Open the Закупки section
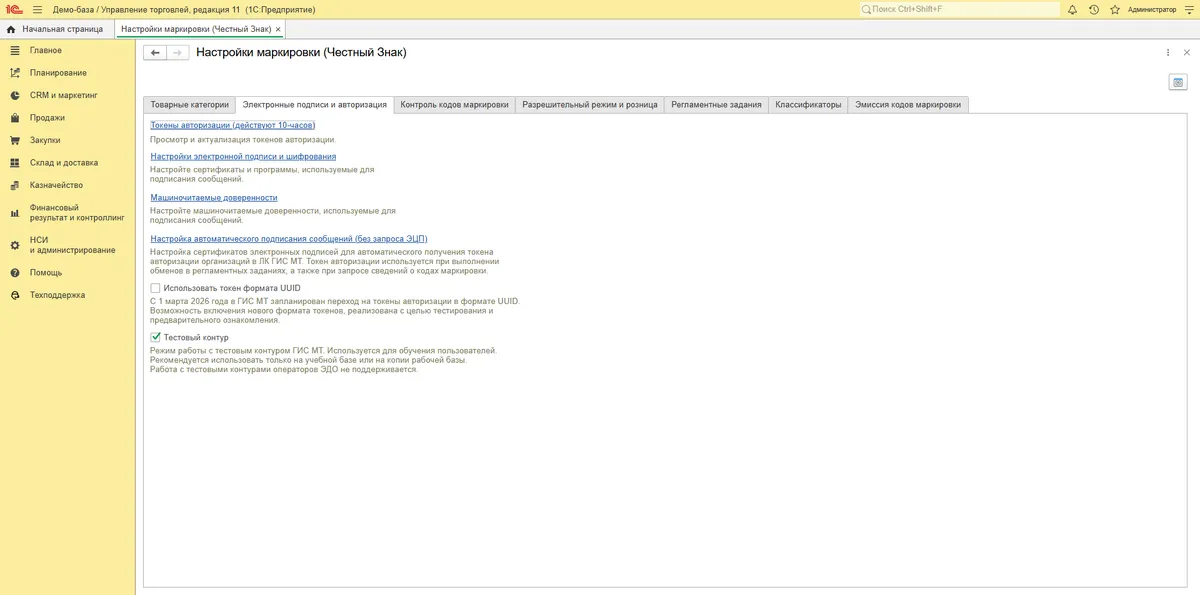Screen dimensions: 1200x595 pos(45,140)
